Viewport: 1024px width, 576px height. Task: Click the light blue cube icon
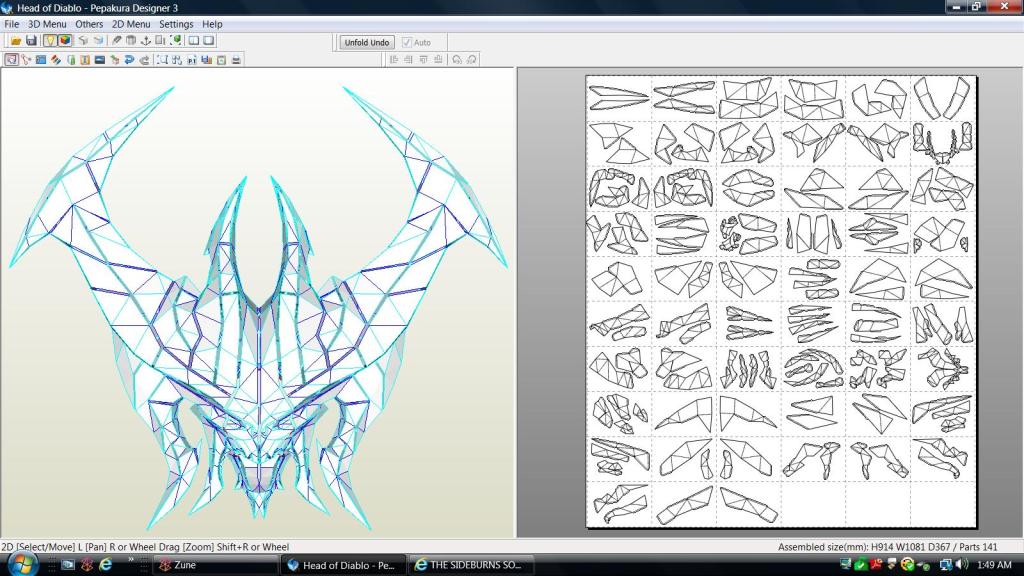click(98, 40)
